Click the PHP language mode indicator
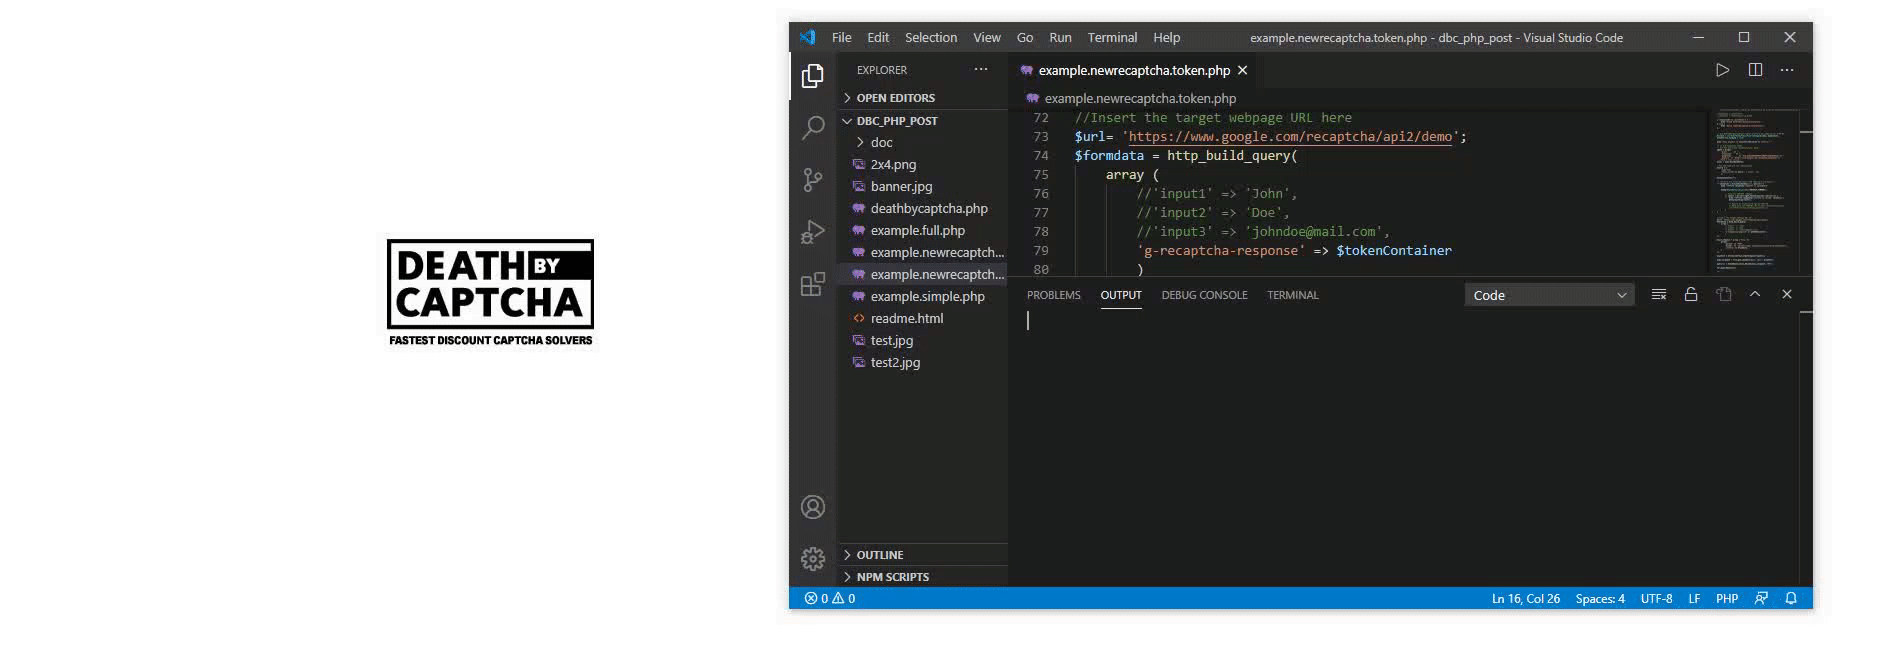This screenshot has height=652, width=1898. 1726,599
